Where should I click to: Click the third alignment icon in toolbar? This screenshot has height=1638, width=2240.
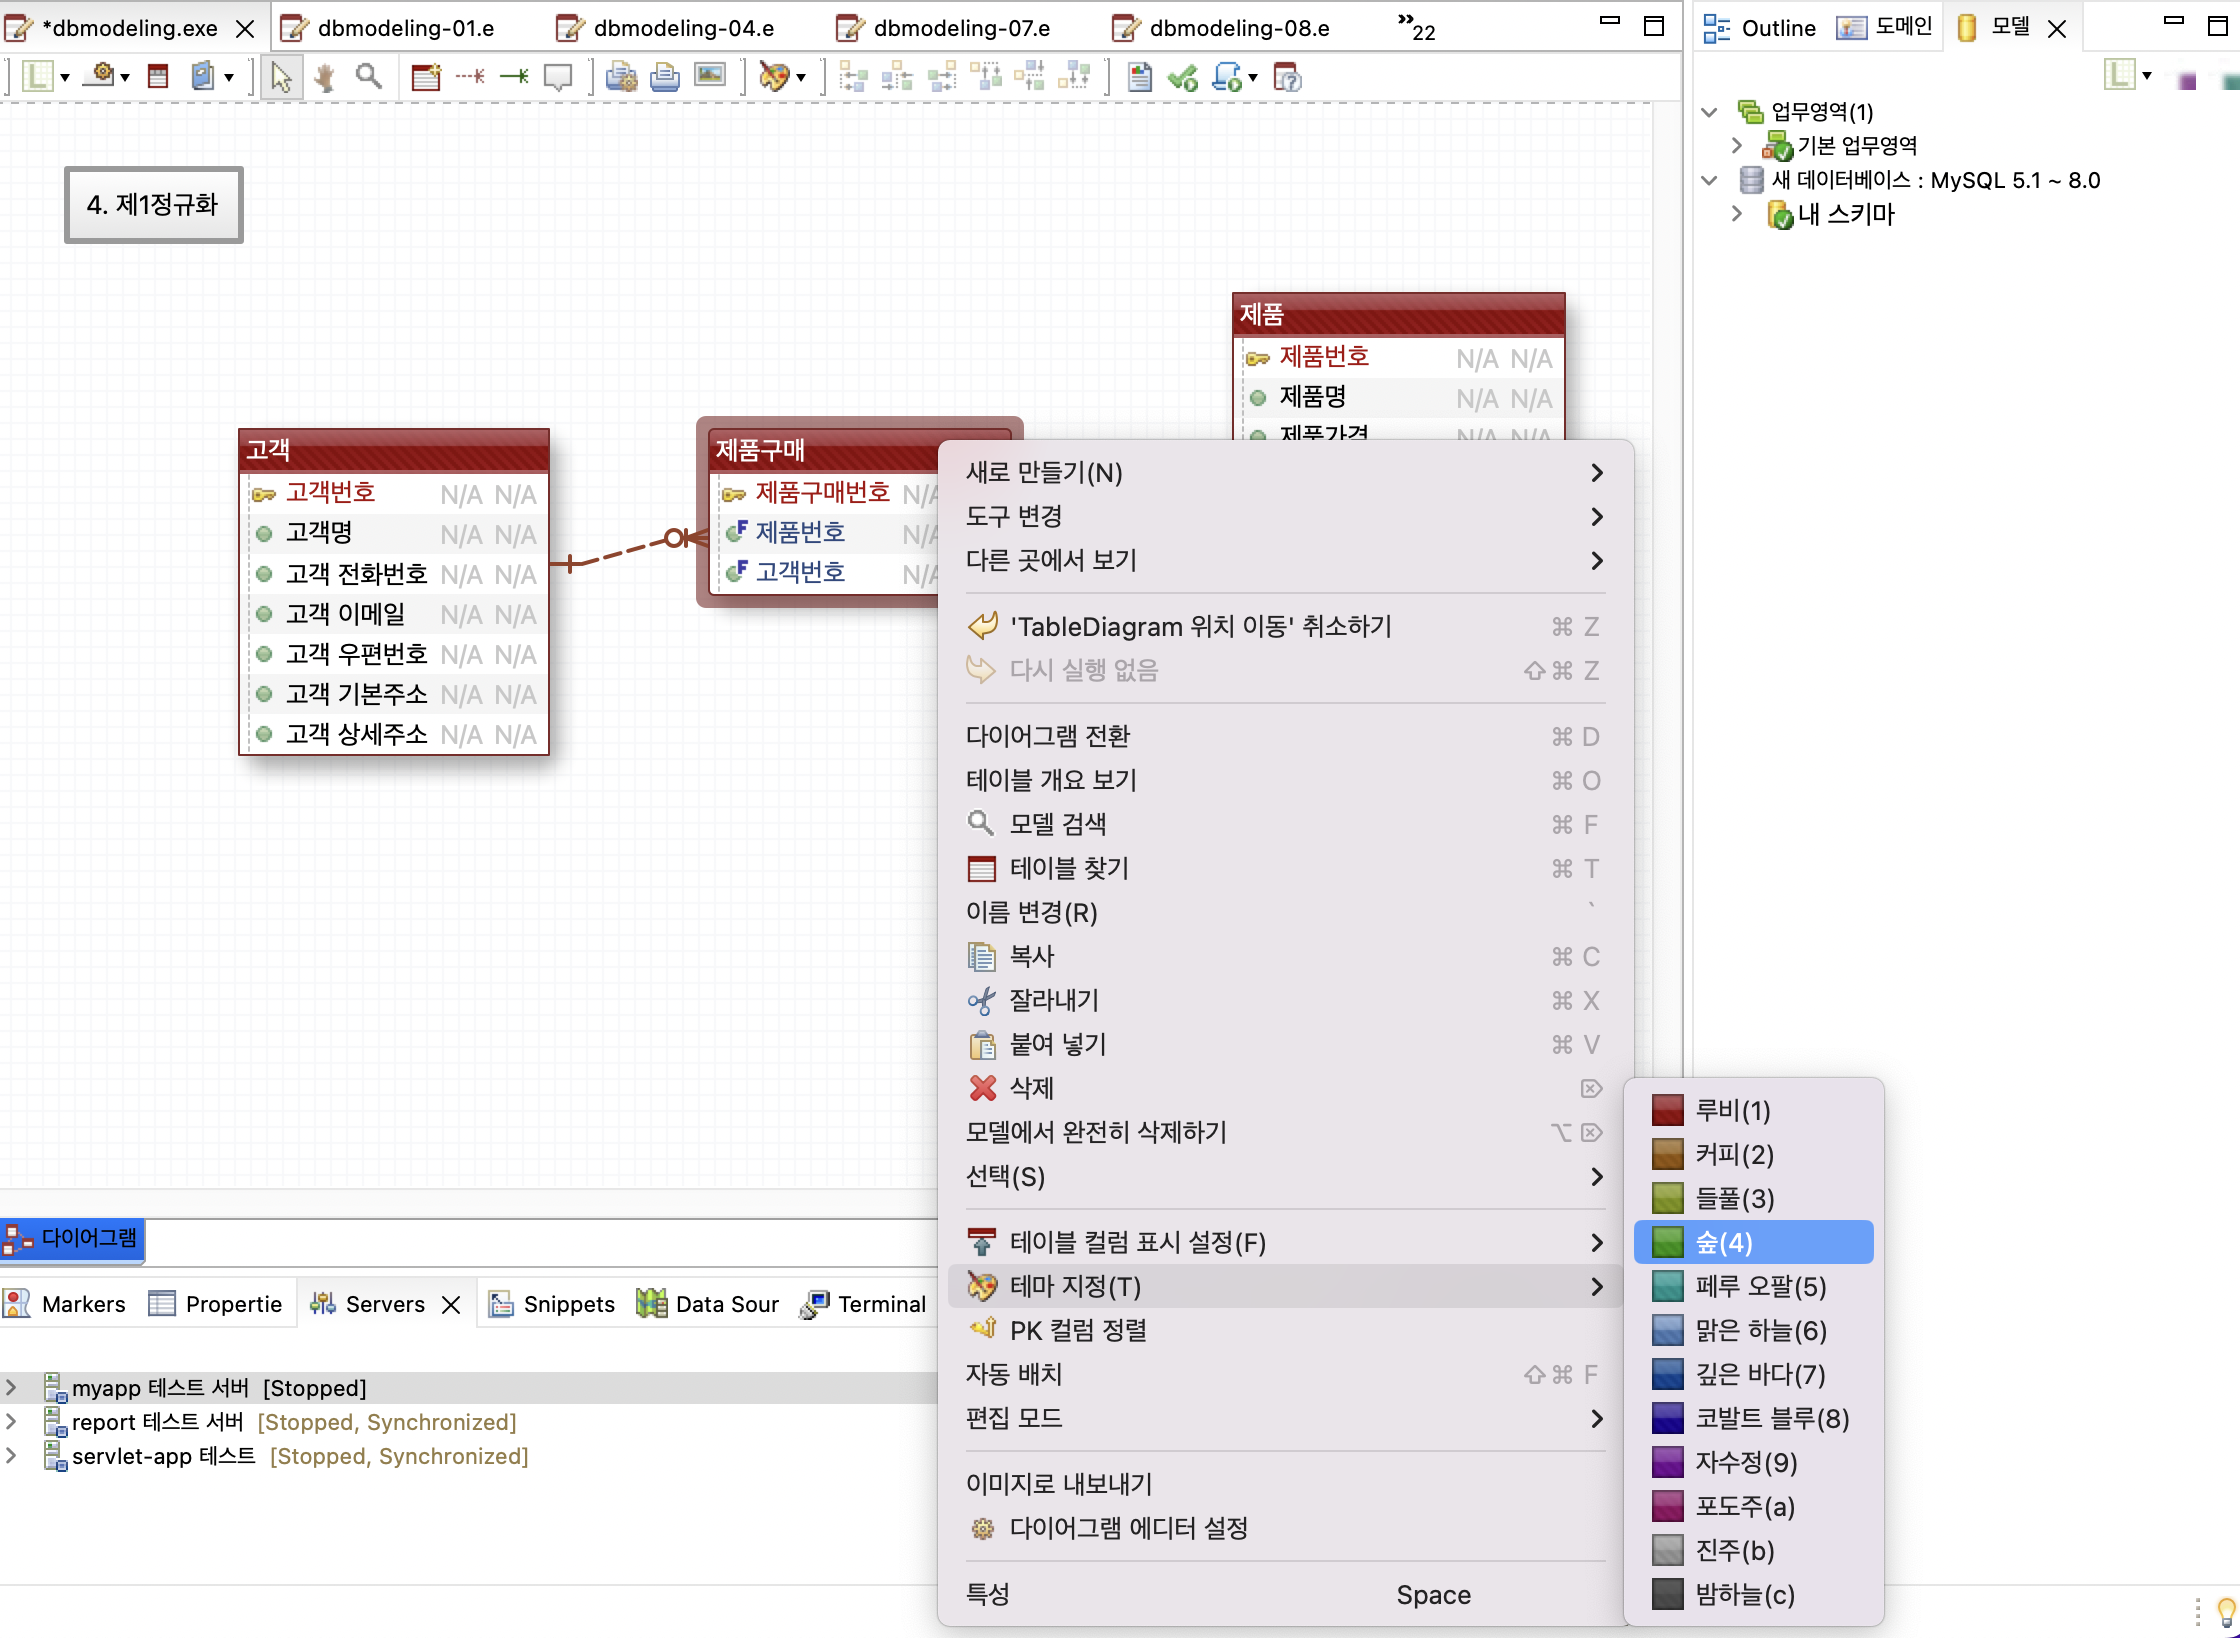[x=942, y=76]
